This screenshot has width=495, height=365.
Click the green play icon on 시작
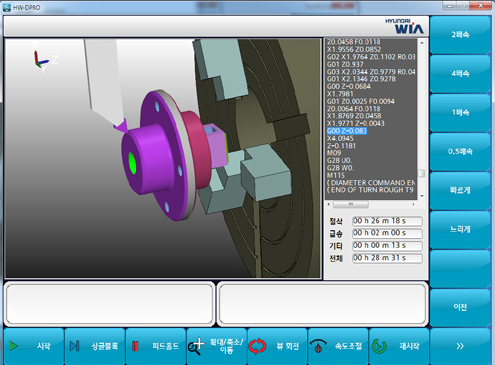tap(13, 346)
